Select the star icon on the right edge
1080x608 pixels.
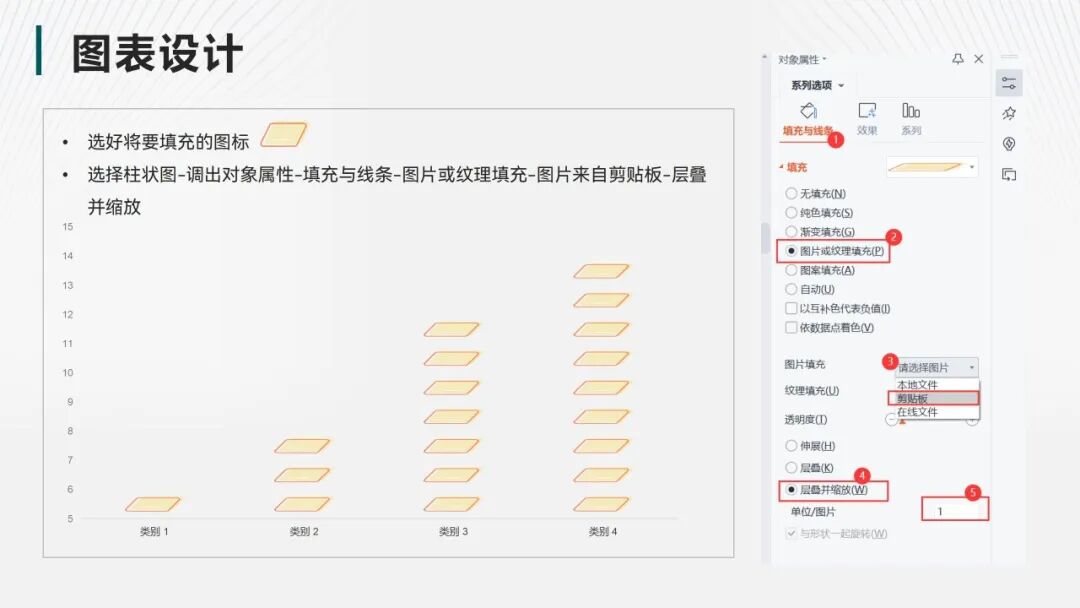pos(1010,112)
